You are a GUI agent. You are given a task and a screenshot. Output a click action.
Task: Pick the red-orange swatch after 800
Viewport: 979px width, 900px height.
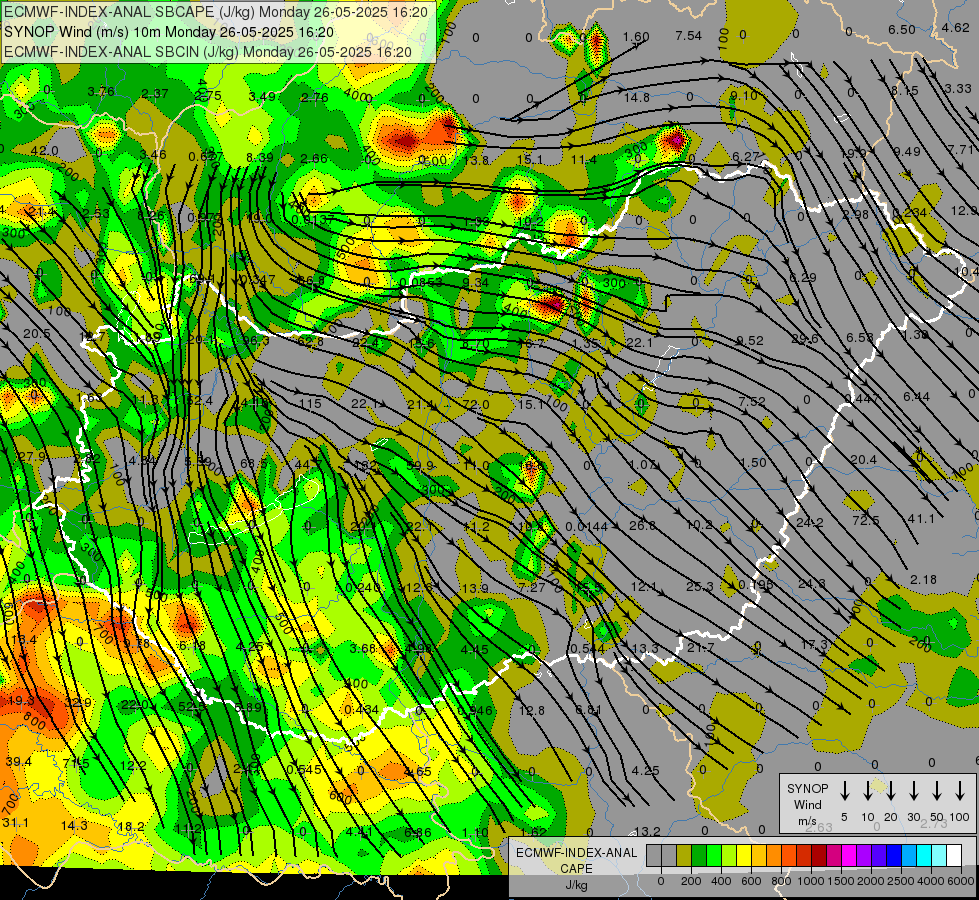(789, 855)
